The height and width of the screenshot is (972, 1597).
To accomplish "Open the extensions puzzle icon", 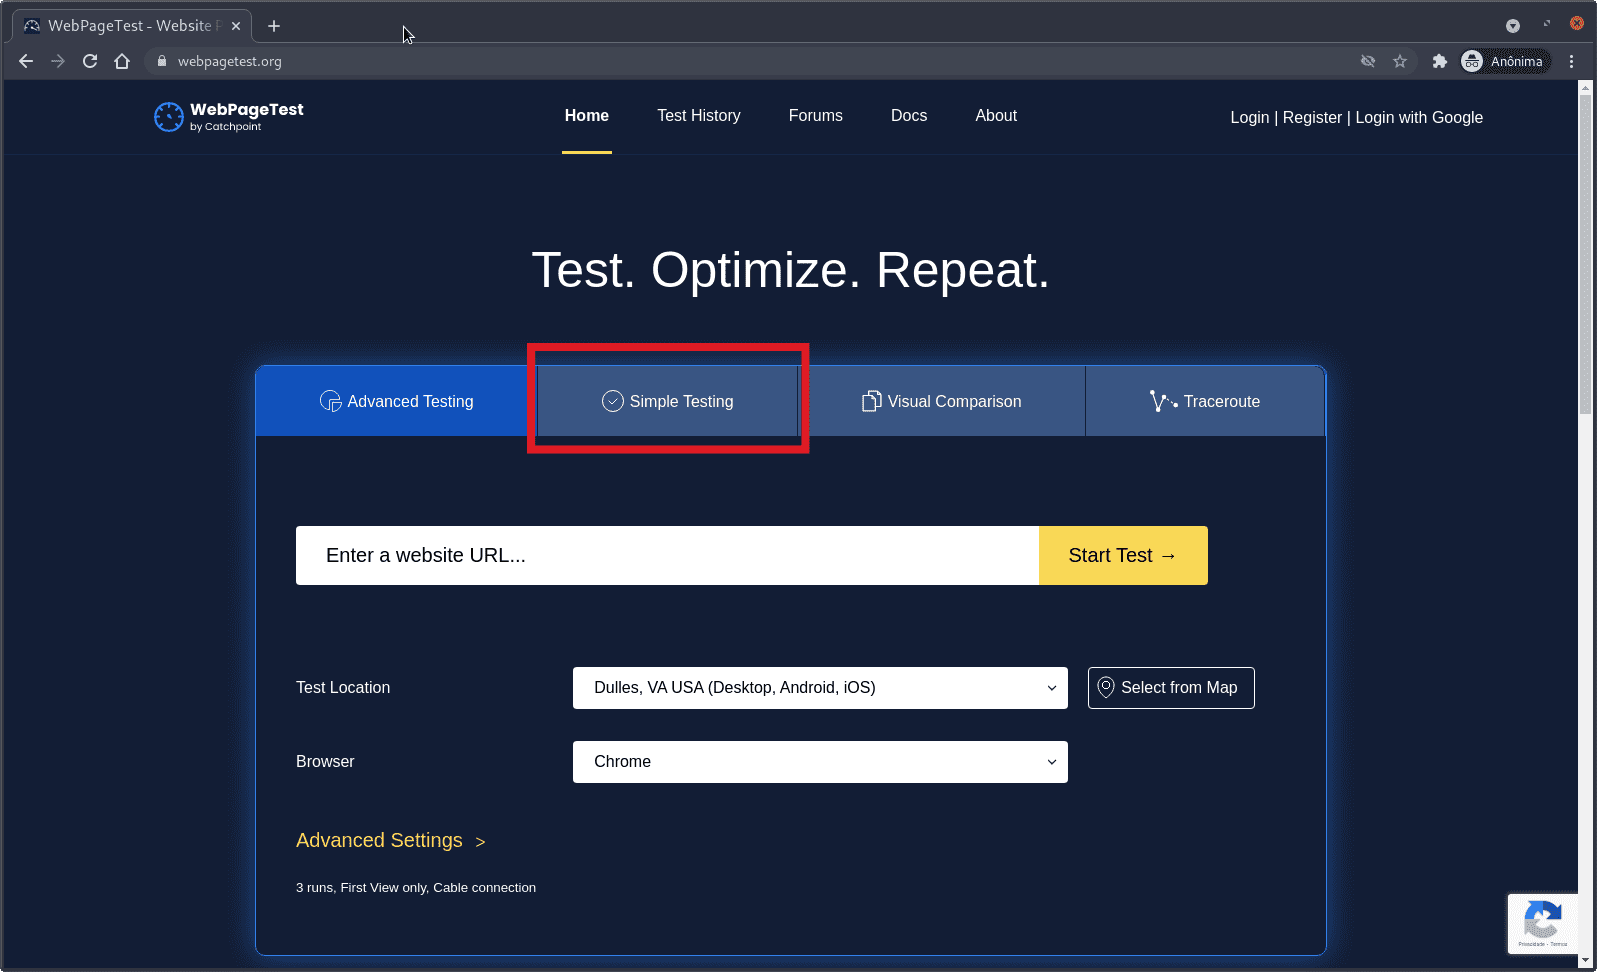I will click(1439, 61).
